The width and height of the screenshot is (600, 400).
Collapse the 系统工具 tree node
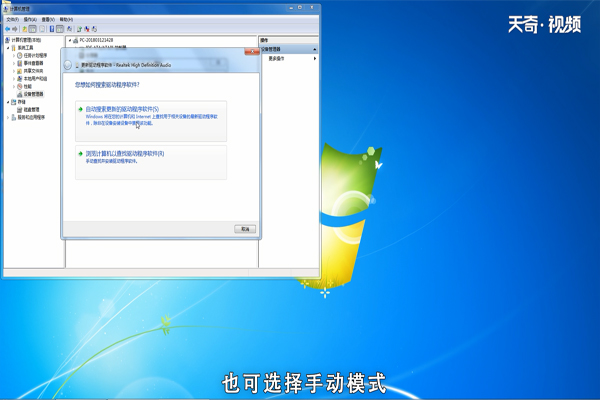(x=8, y=48)
